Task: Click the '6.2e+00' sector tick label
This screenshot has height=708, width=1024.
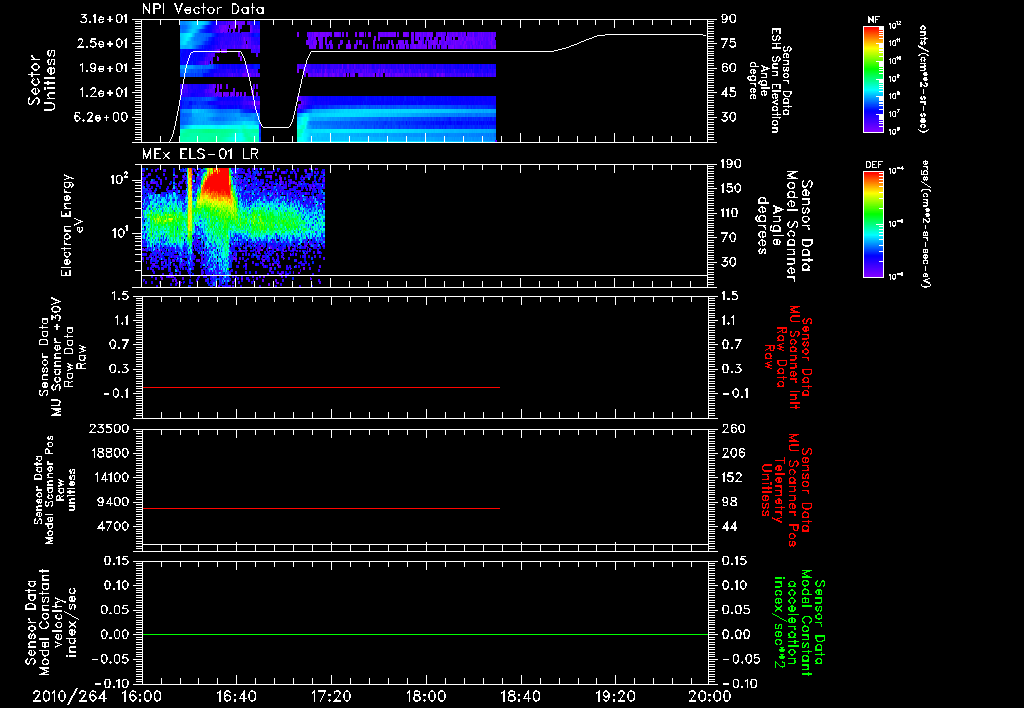Action: (x=103, y=117)
